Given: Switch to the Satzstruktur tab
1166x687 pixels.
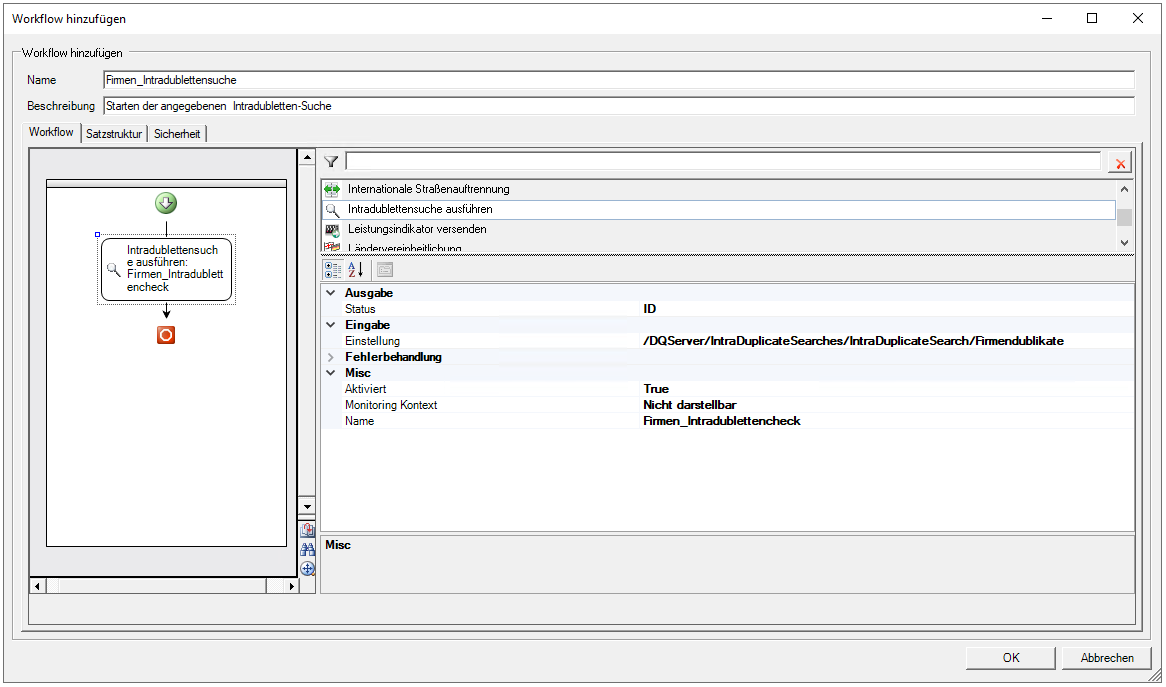Looking at the screenshot, I should point(114,134).
